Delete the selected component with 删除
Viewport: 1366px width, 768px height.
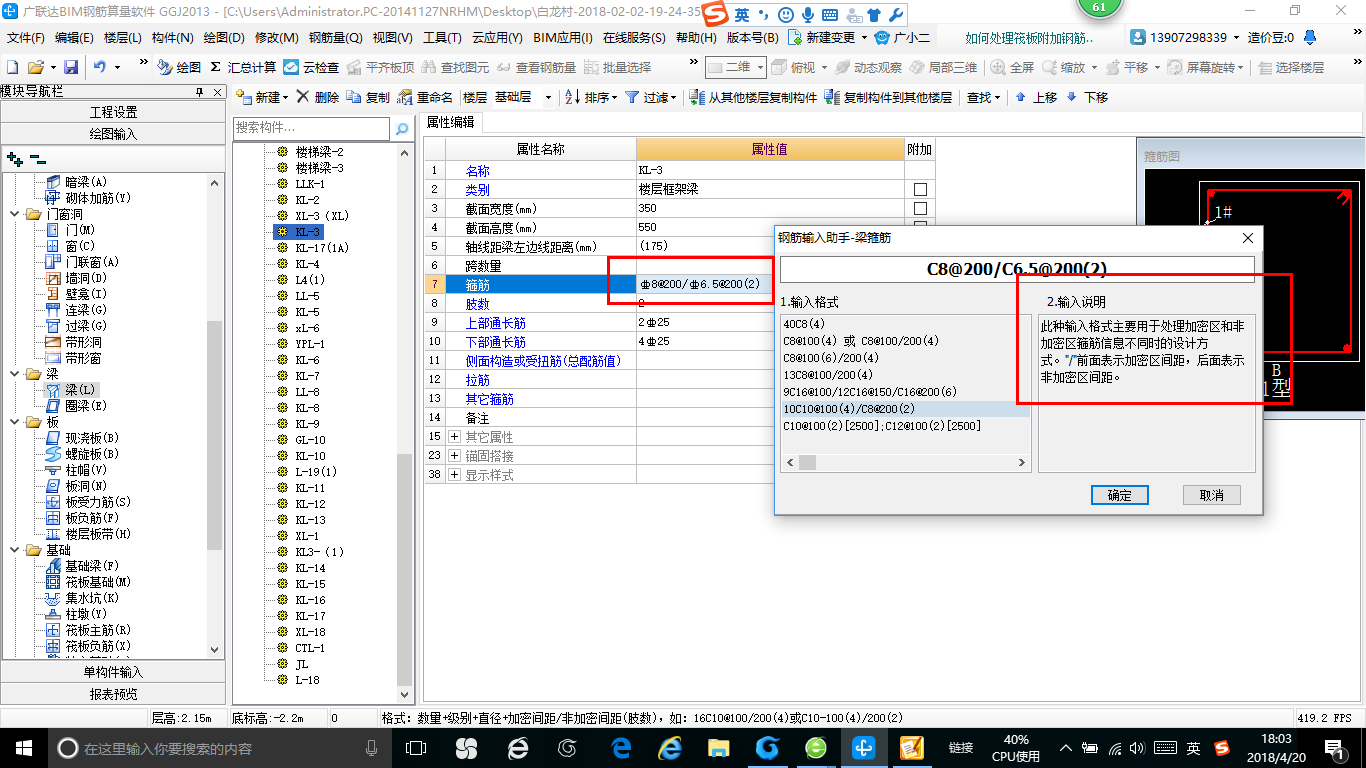[x=317, y=97]
